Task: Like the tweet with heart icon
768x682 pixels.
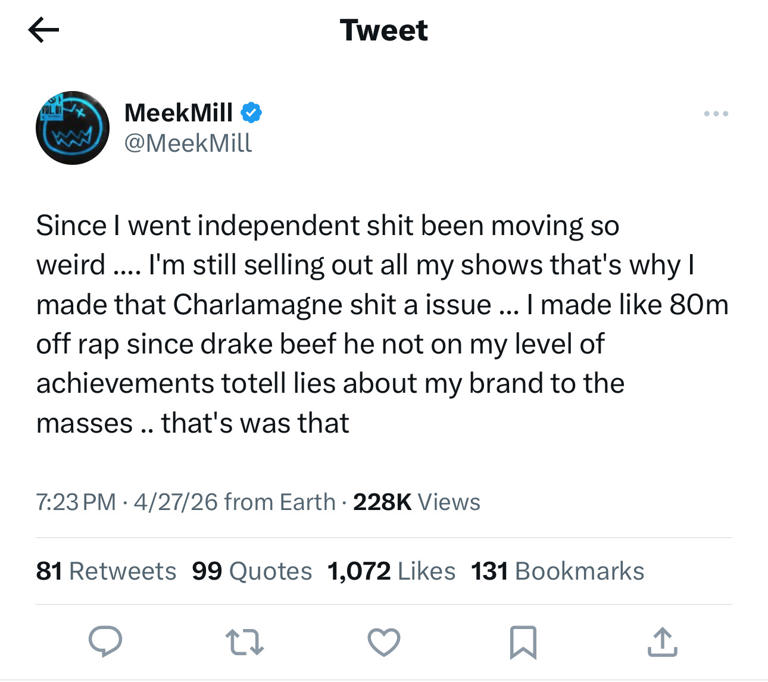Action: tap(384, 643)
